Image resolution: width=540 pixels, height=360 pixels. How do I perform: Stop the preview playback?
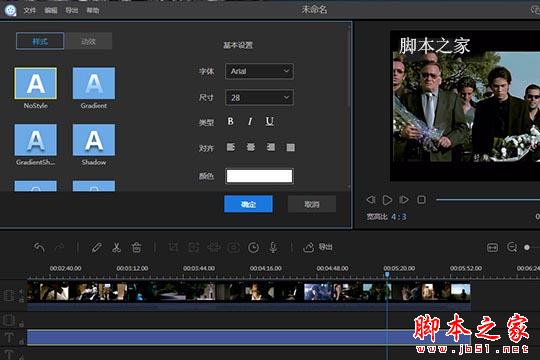tap(421, 200)
